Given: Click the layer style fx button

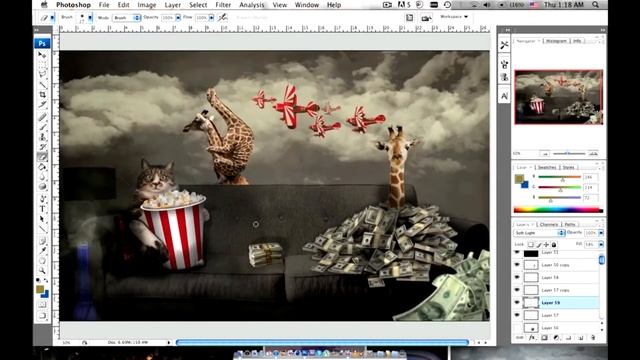Looking at the screenshot, I should tap(532, 338).
